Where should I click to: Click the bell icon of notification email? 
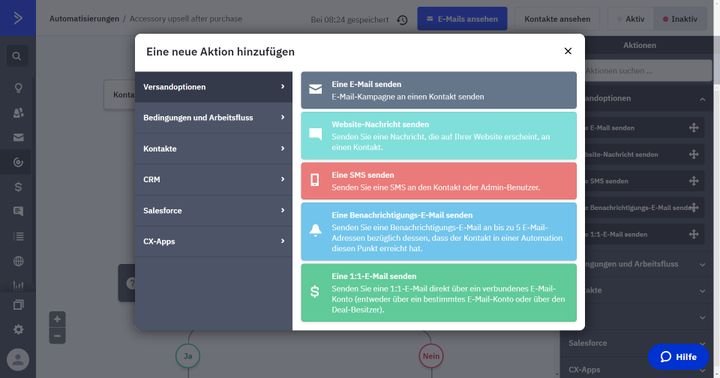tap(315, 230)
